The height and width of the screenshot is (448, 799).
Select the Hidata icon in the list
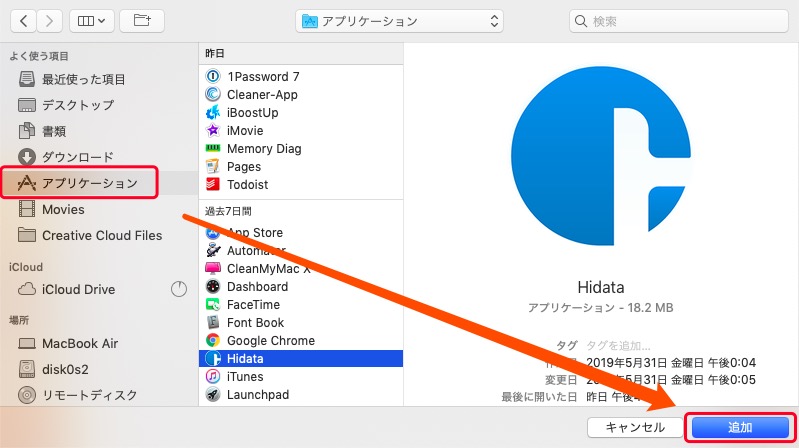(x=212, y=358)
